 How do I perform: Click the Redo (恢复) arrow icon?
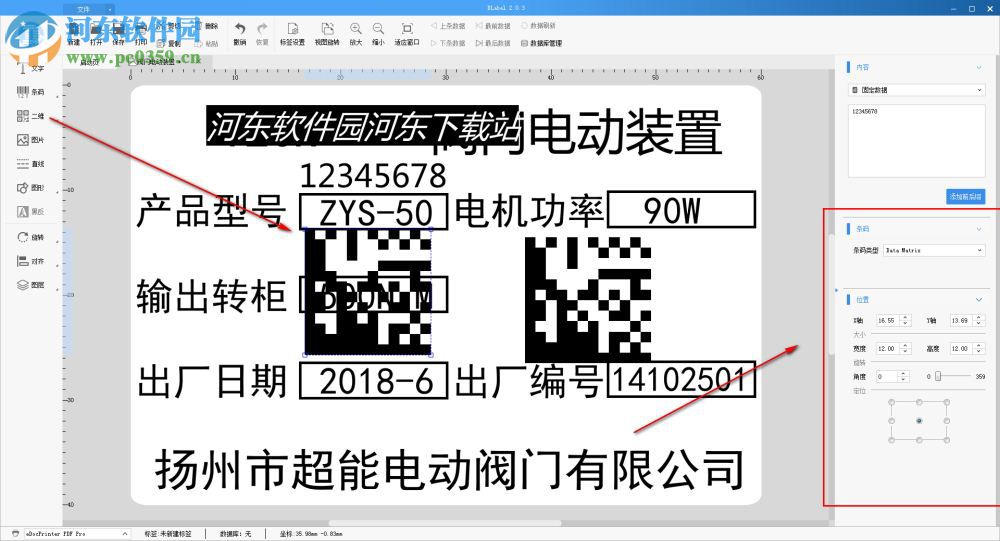point(262,29)
